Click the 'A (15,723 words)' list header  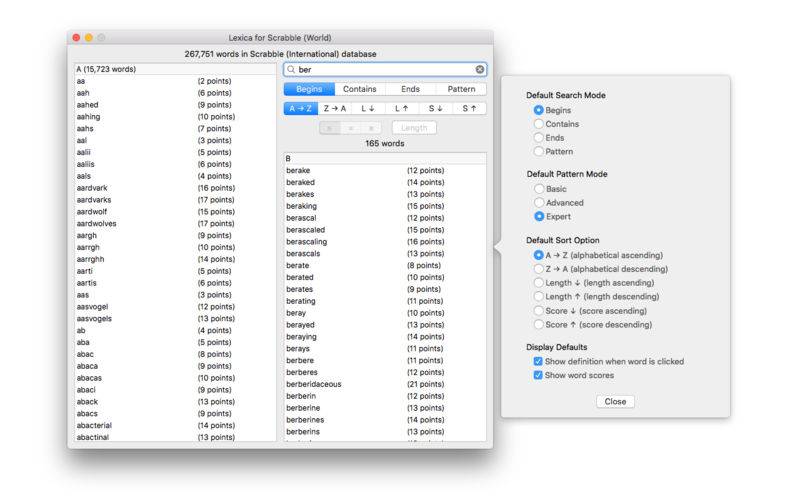[175, 69]
